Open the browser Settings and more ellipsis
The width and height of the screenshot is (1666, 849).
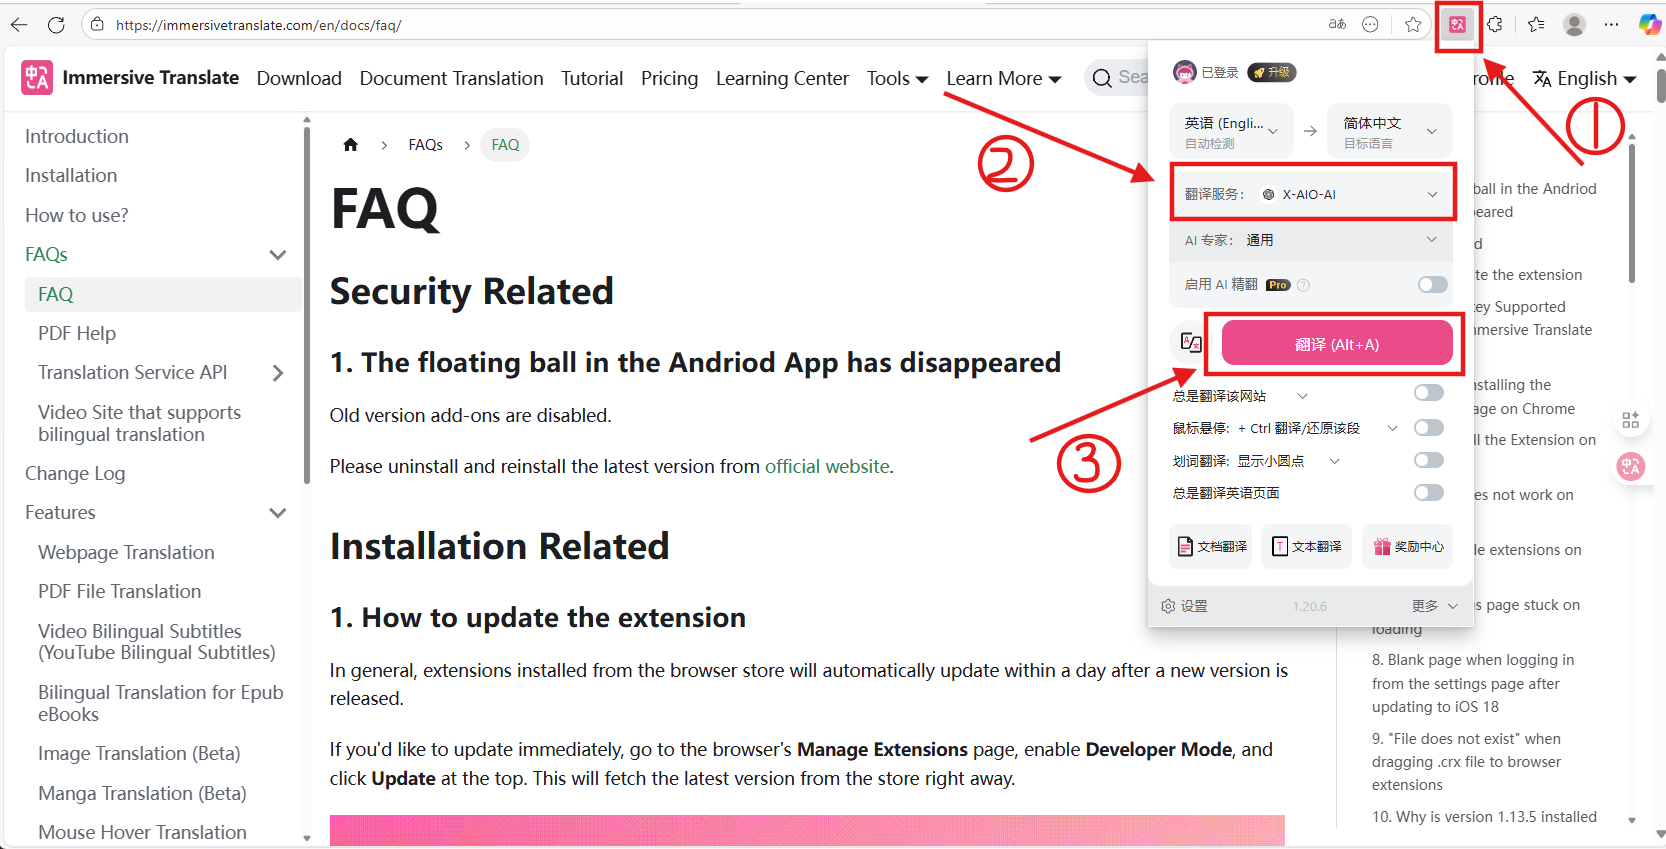[x=1611, y=25]
